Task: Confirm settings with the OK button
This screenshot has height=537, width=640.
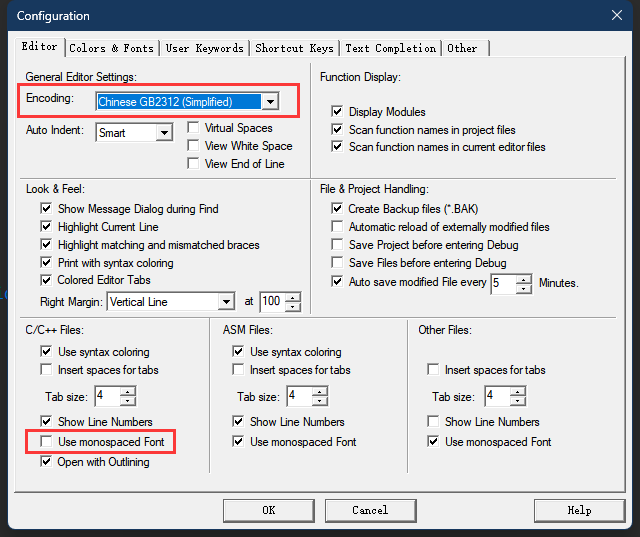Action: coord(269,510)
